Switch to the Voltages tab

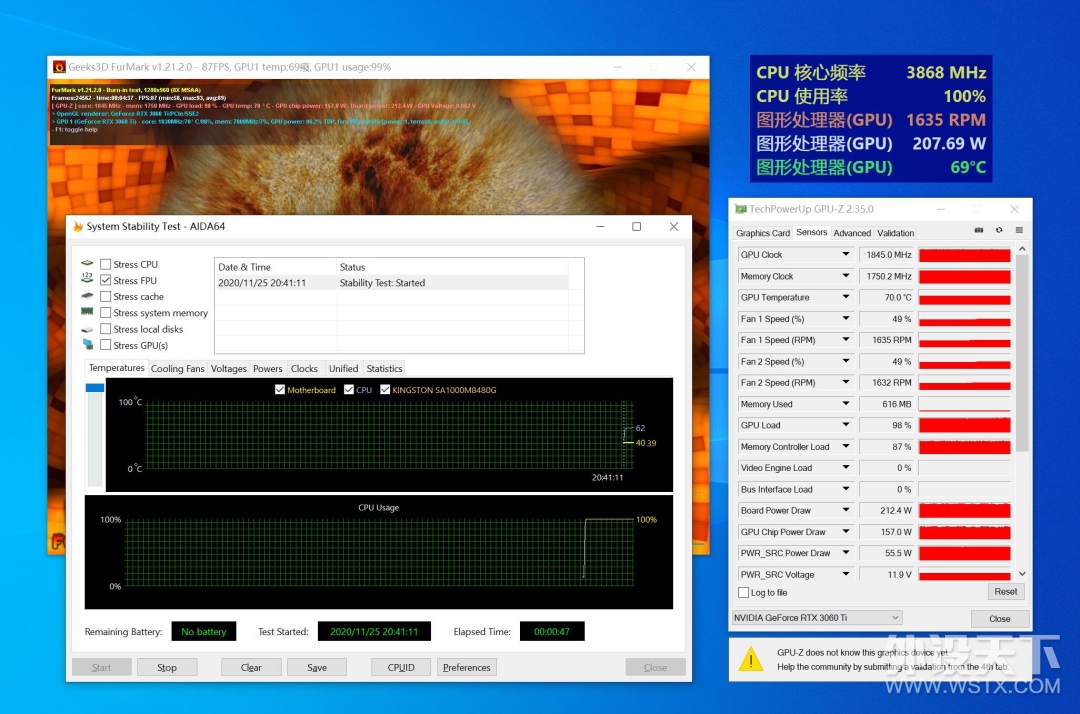click(x=229, y=368)
